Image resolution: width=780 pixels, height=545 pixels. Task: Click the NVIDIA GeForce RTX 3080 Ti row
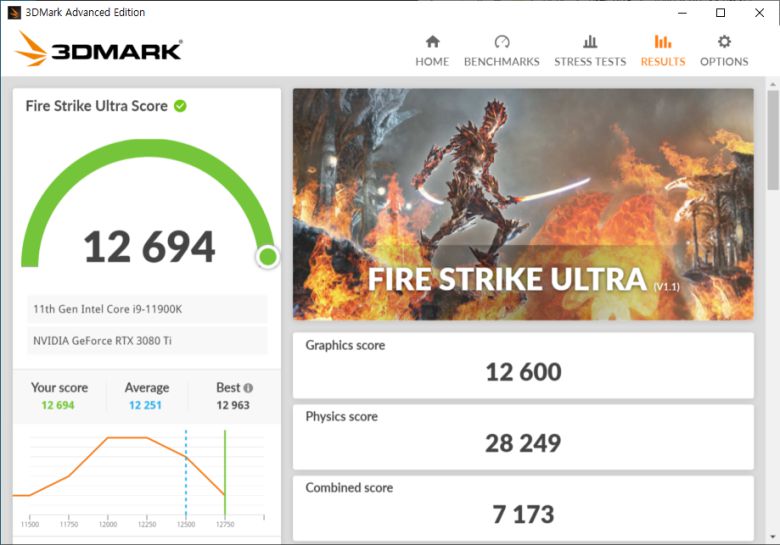(147, 341)
